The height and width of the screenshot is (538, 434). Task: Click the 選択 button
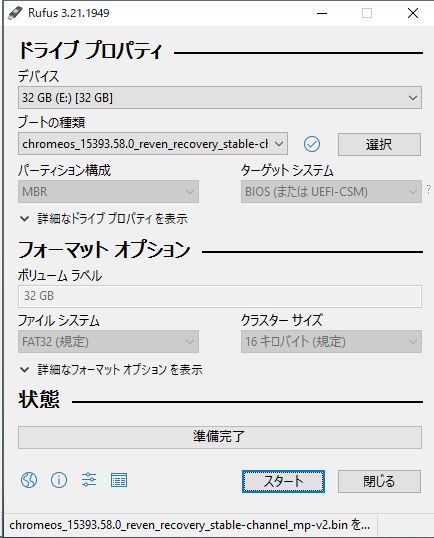pyautogui.click(x=379, y=144)
